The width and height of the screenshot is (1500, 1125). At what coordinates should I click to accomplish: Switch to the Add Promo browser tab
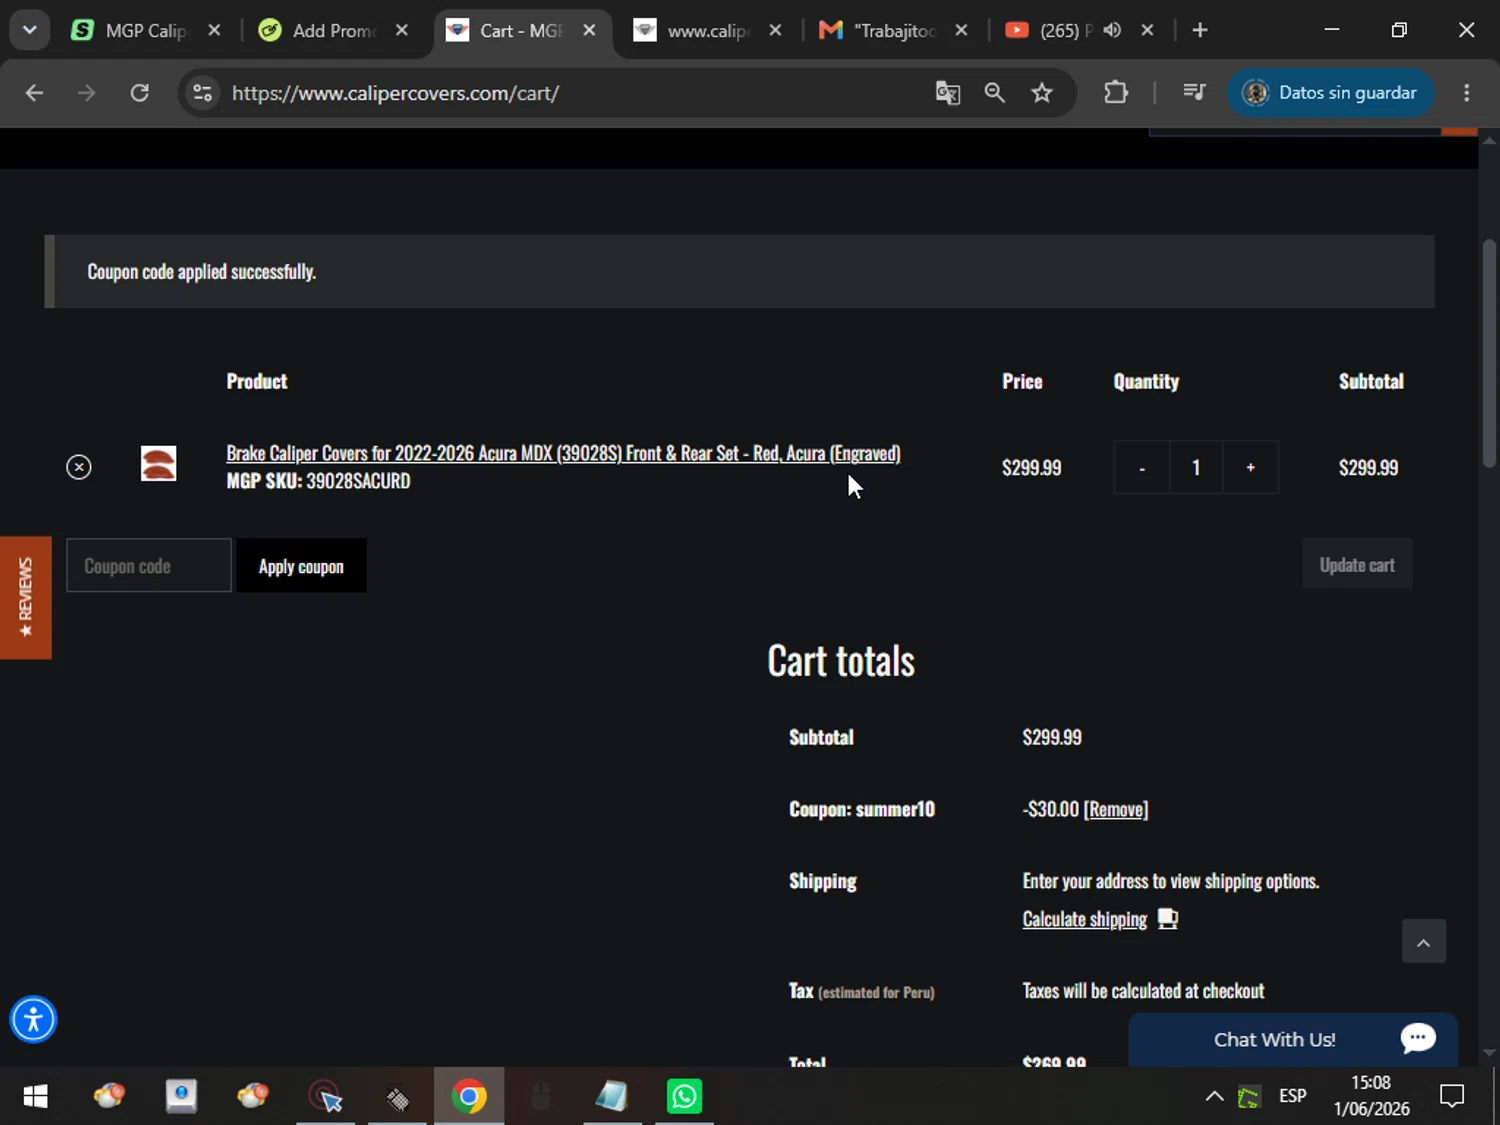tap(333, 30)
